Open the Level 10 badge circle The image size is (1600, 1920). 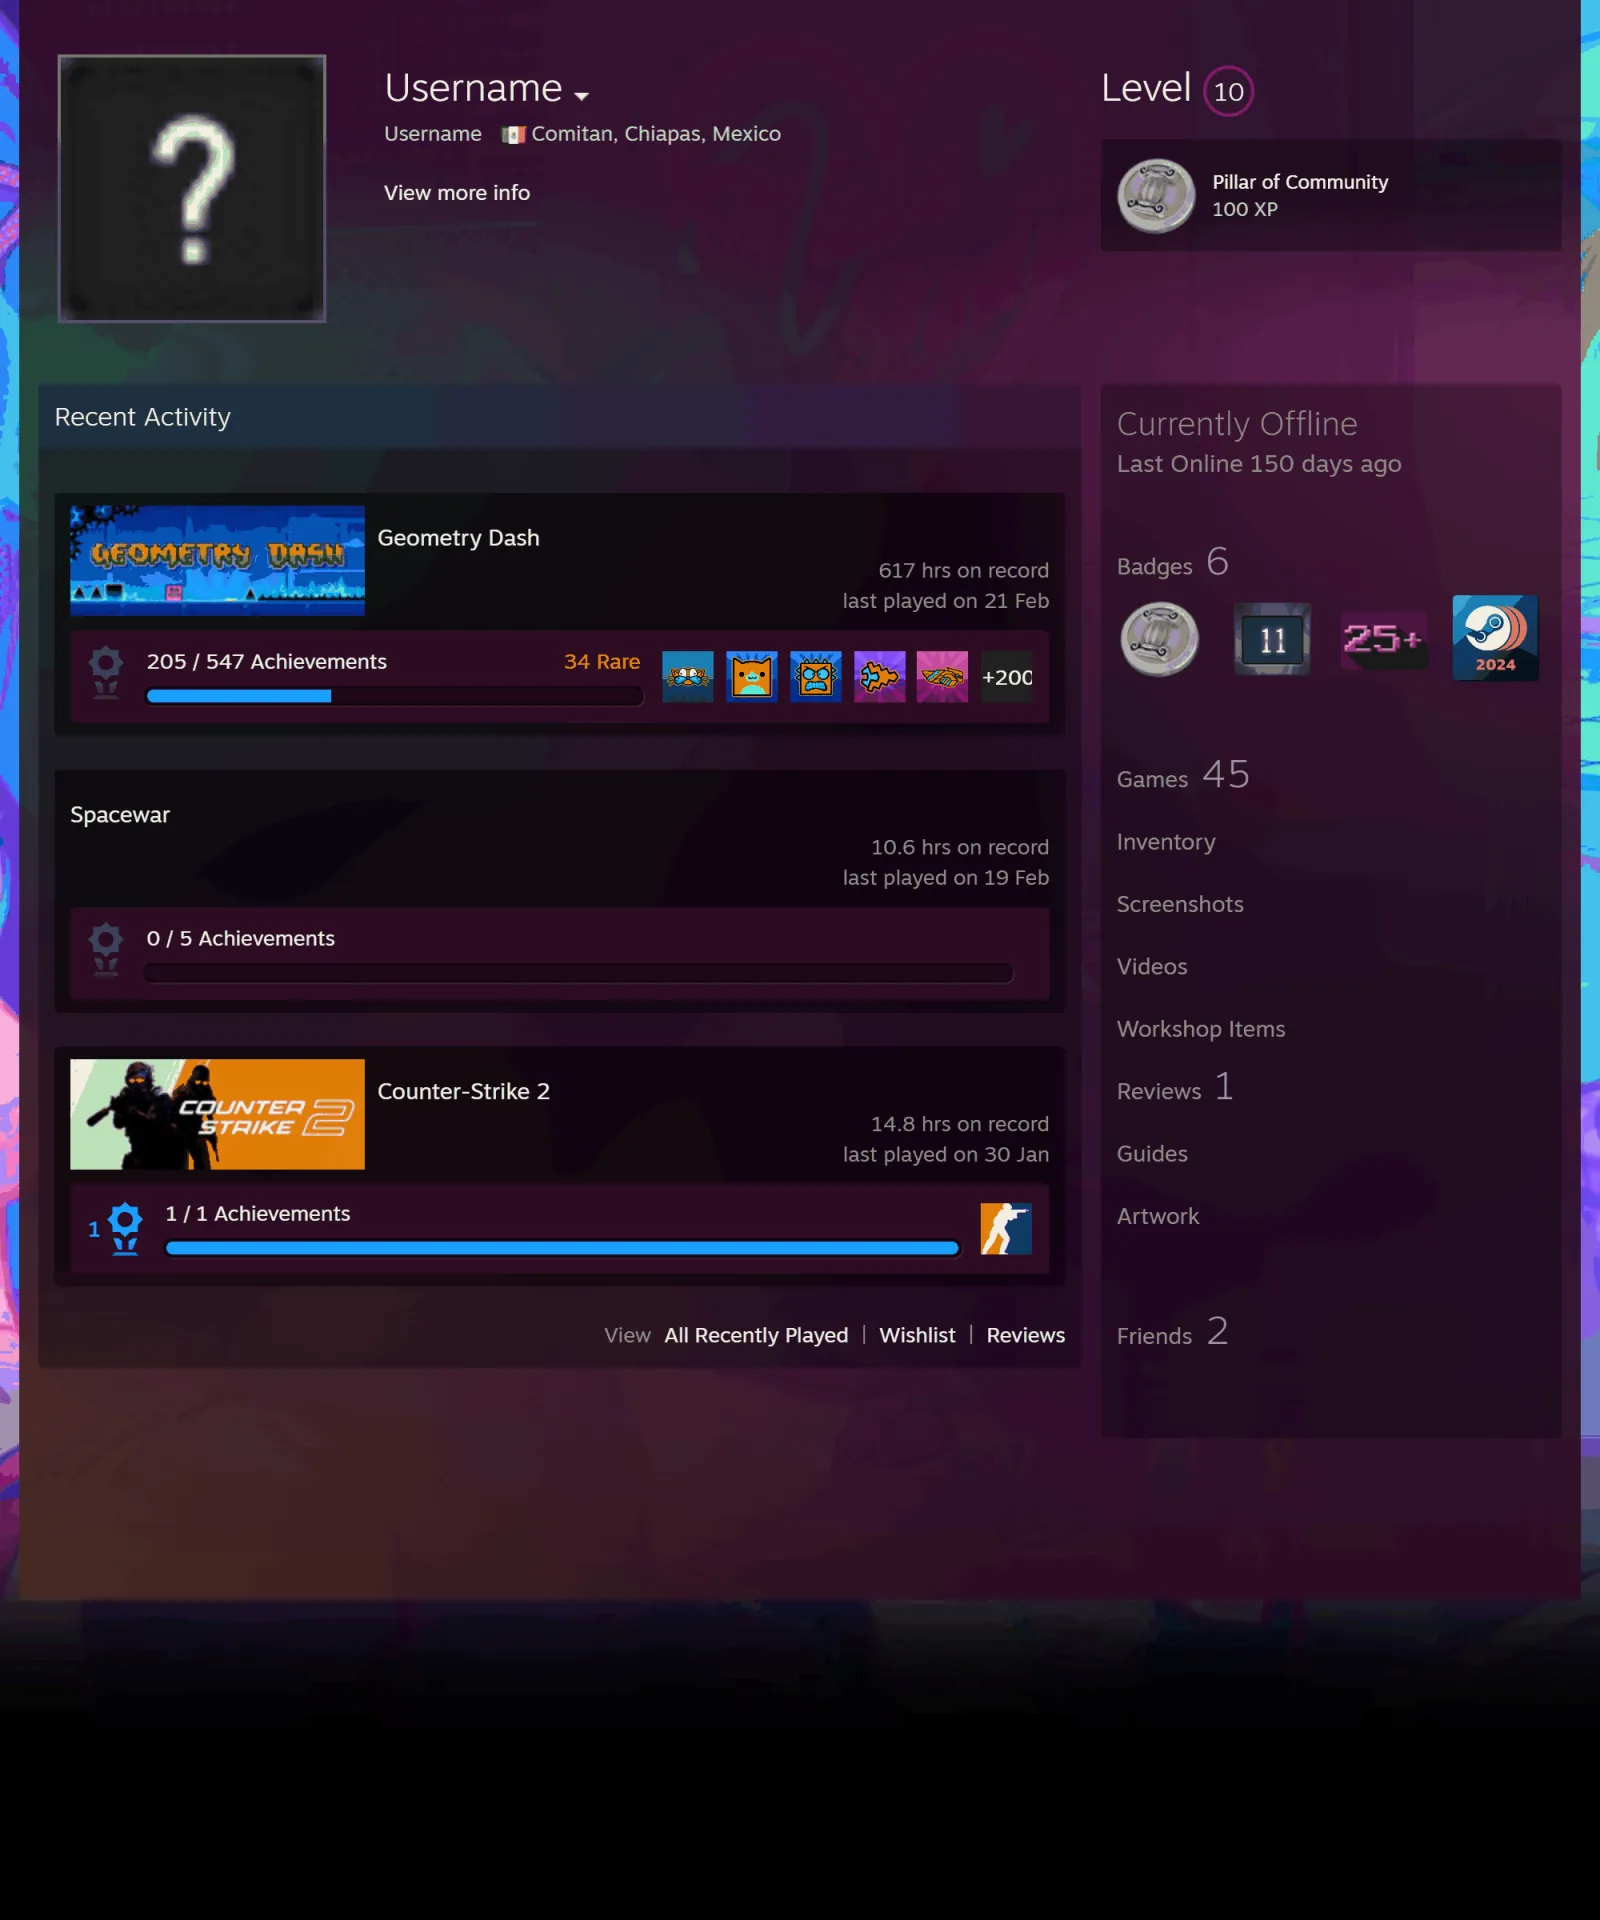tap(1228, 91)
